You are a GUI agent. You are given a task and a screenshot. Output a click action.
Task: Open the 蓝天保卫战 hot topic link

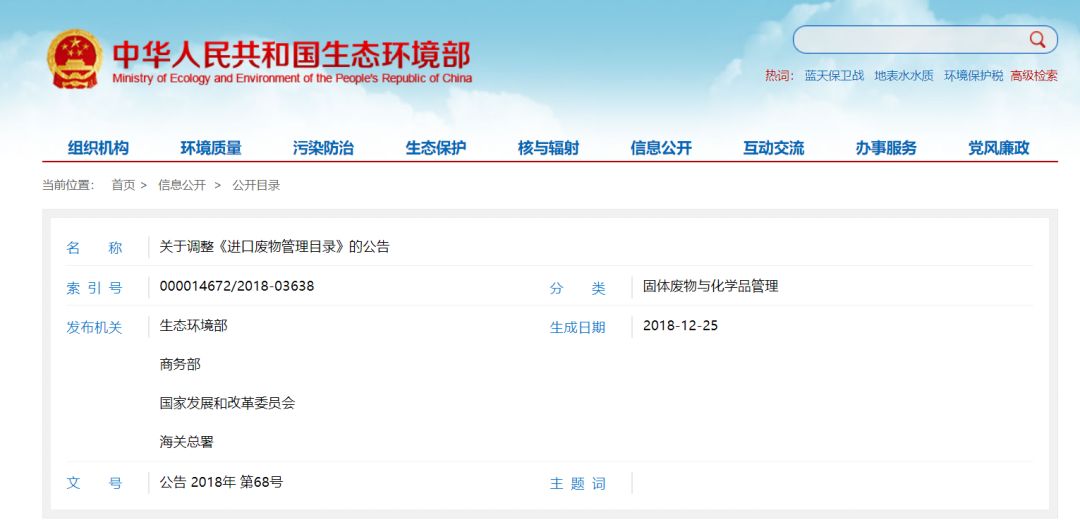(x=834, y=76)
